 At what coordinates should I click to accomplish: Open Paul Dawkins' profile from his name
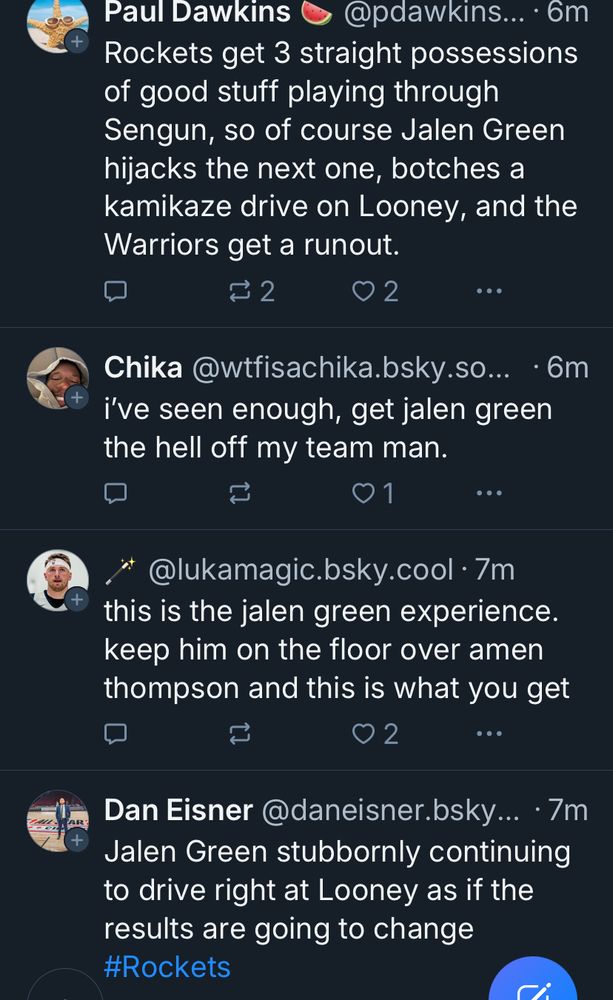click(197, 12)
